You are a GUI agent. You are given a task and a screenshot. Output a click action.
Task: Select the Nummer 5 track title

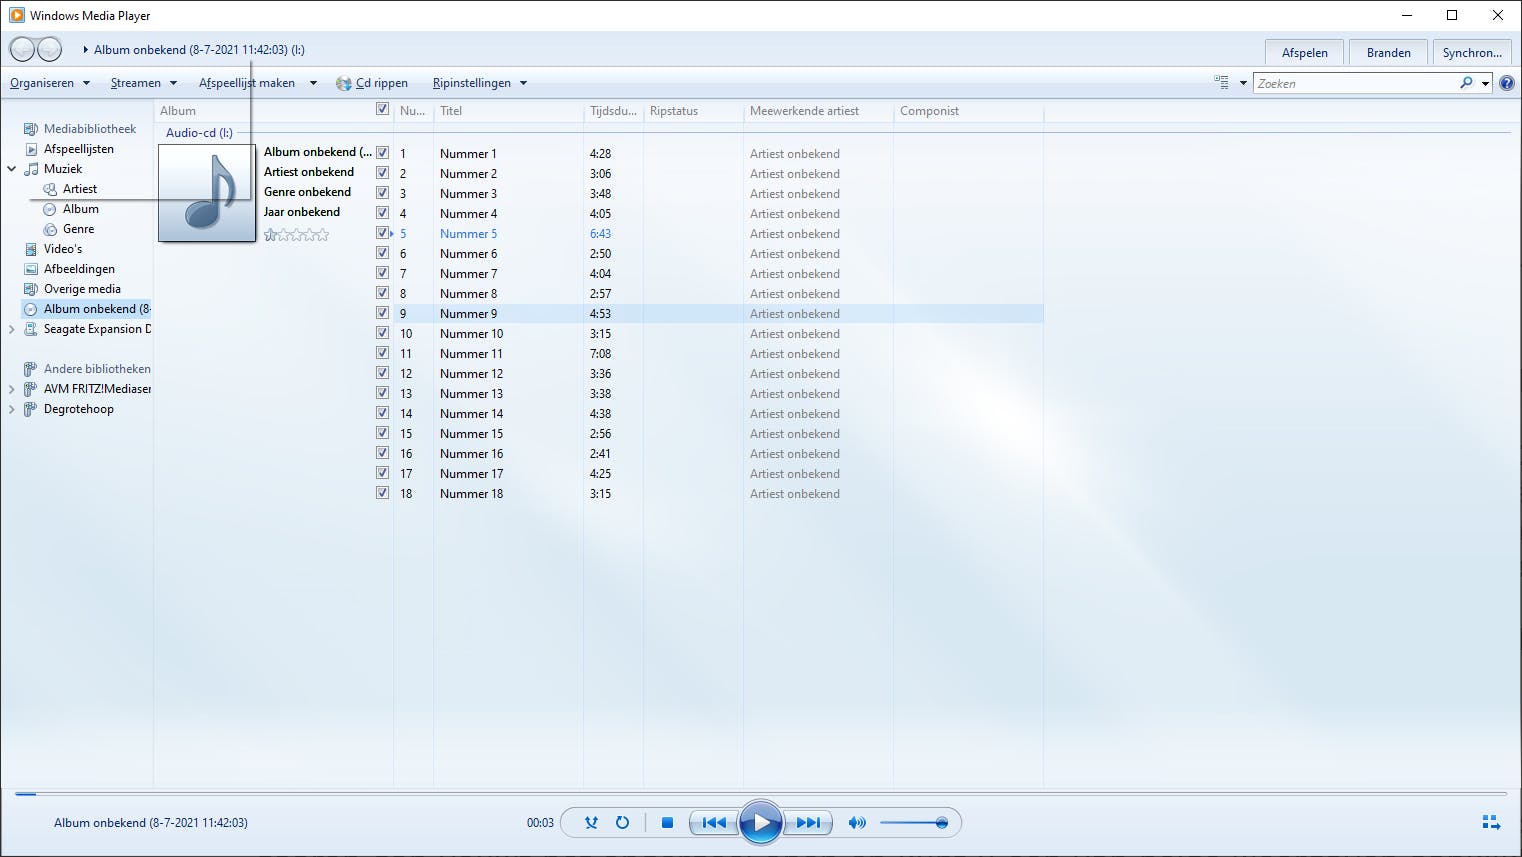468,234
